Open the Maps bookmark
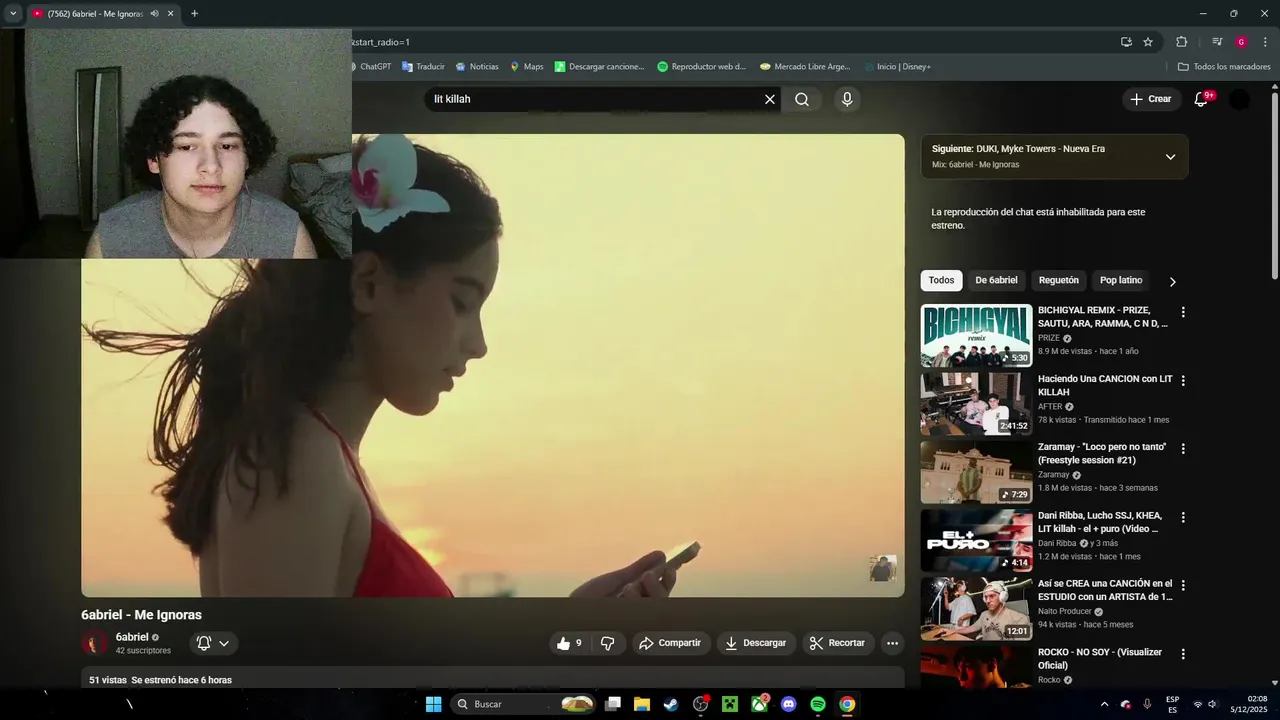The image size is (1280, 720). [527, 67]
